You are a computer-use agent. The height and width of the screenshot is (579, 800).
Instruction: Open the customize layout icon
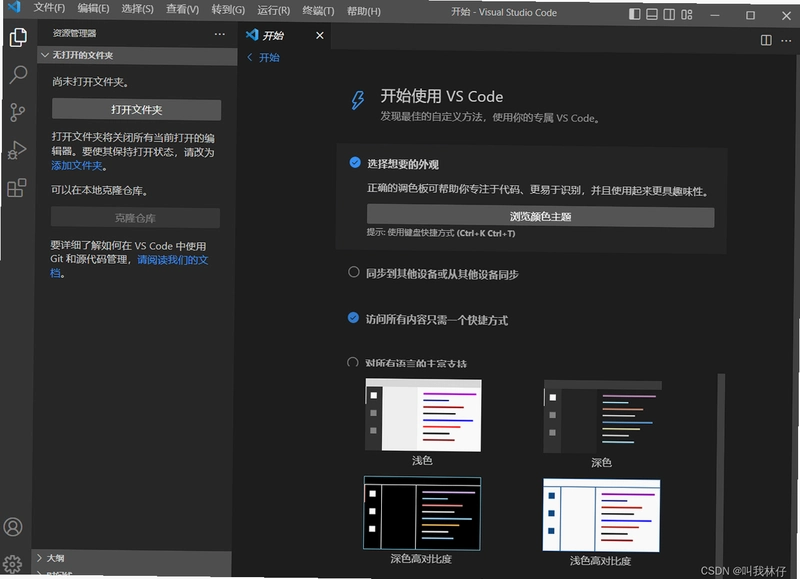687,14
